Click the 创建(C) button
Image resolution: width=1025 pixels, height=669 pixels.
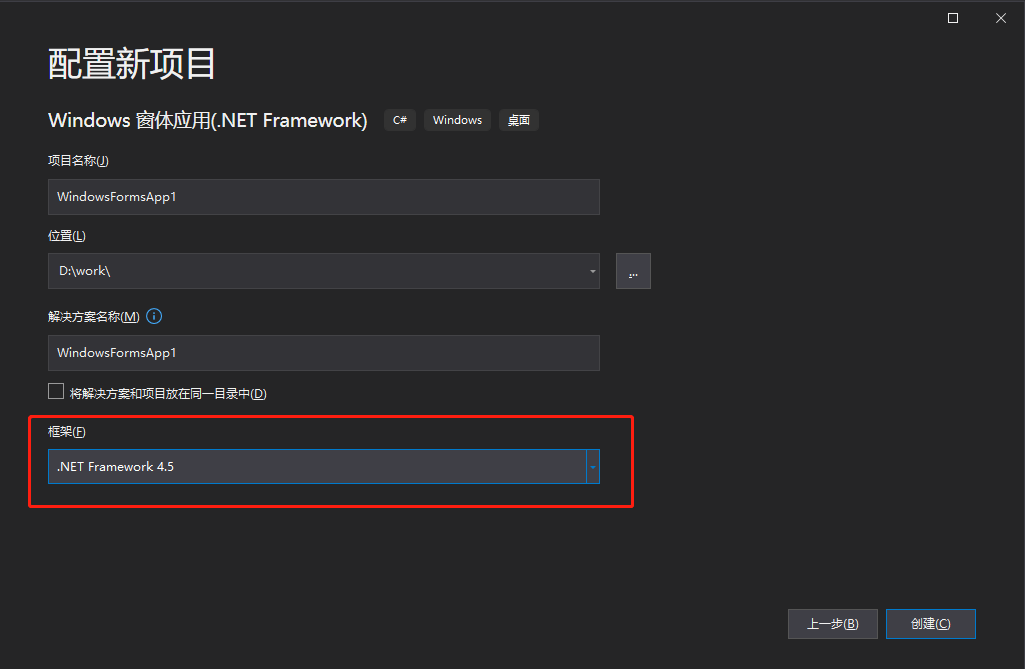click(930, 624)
